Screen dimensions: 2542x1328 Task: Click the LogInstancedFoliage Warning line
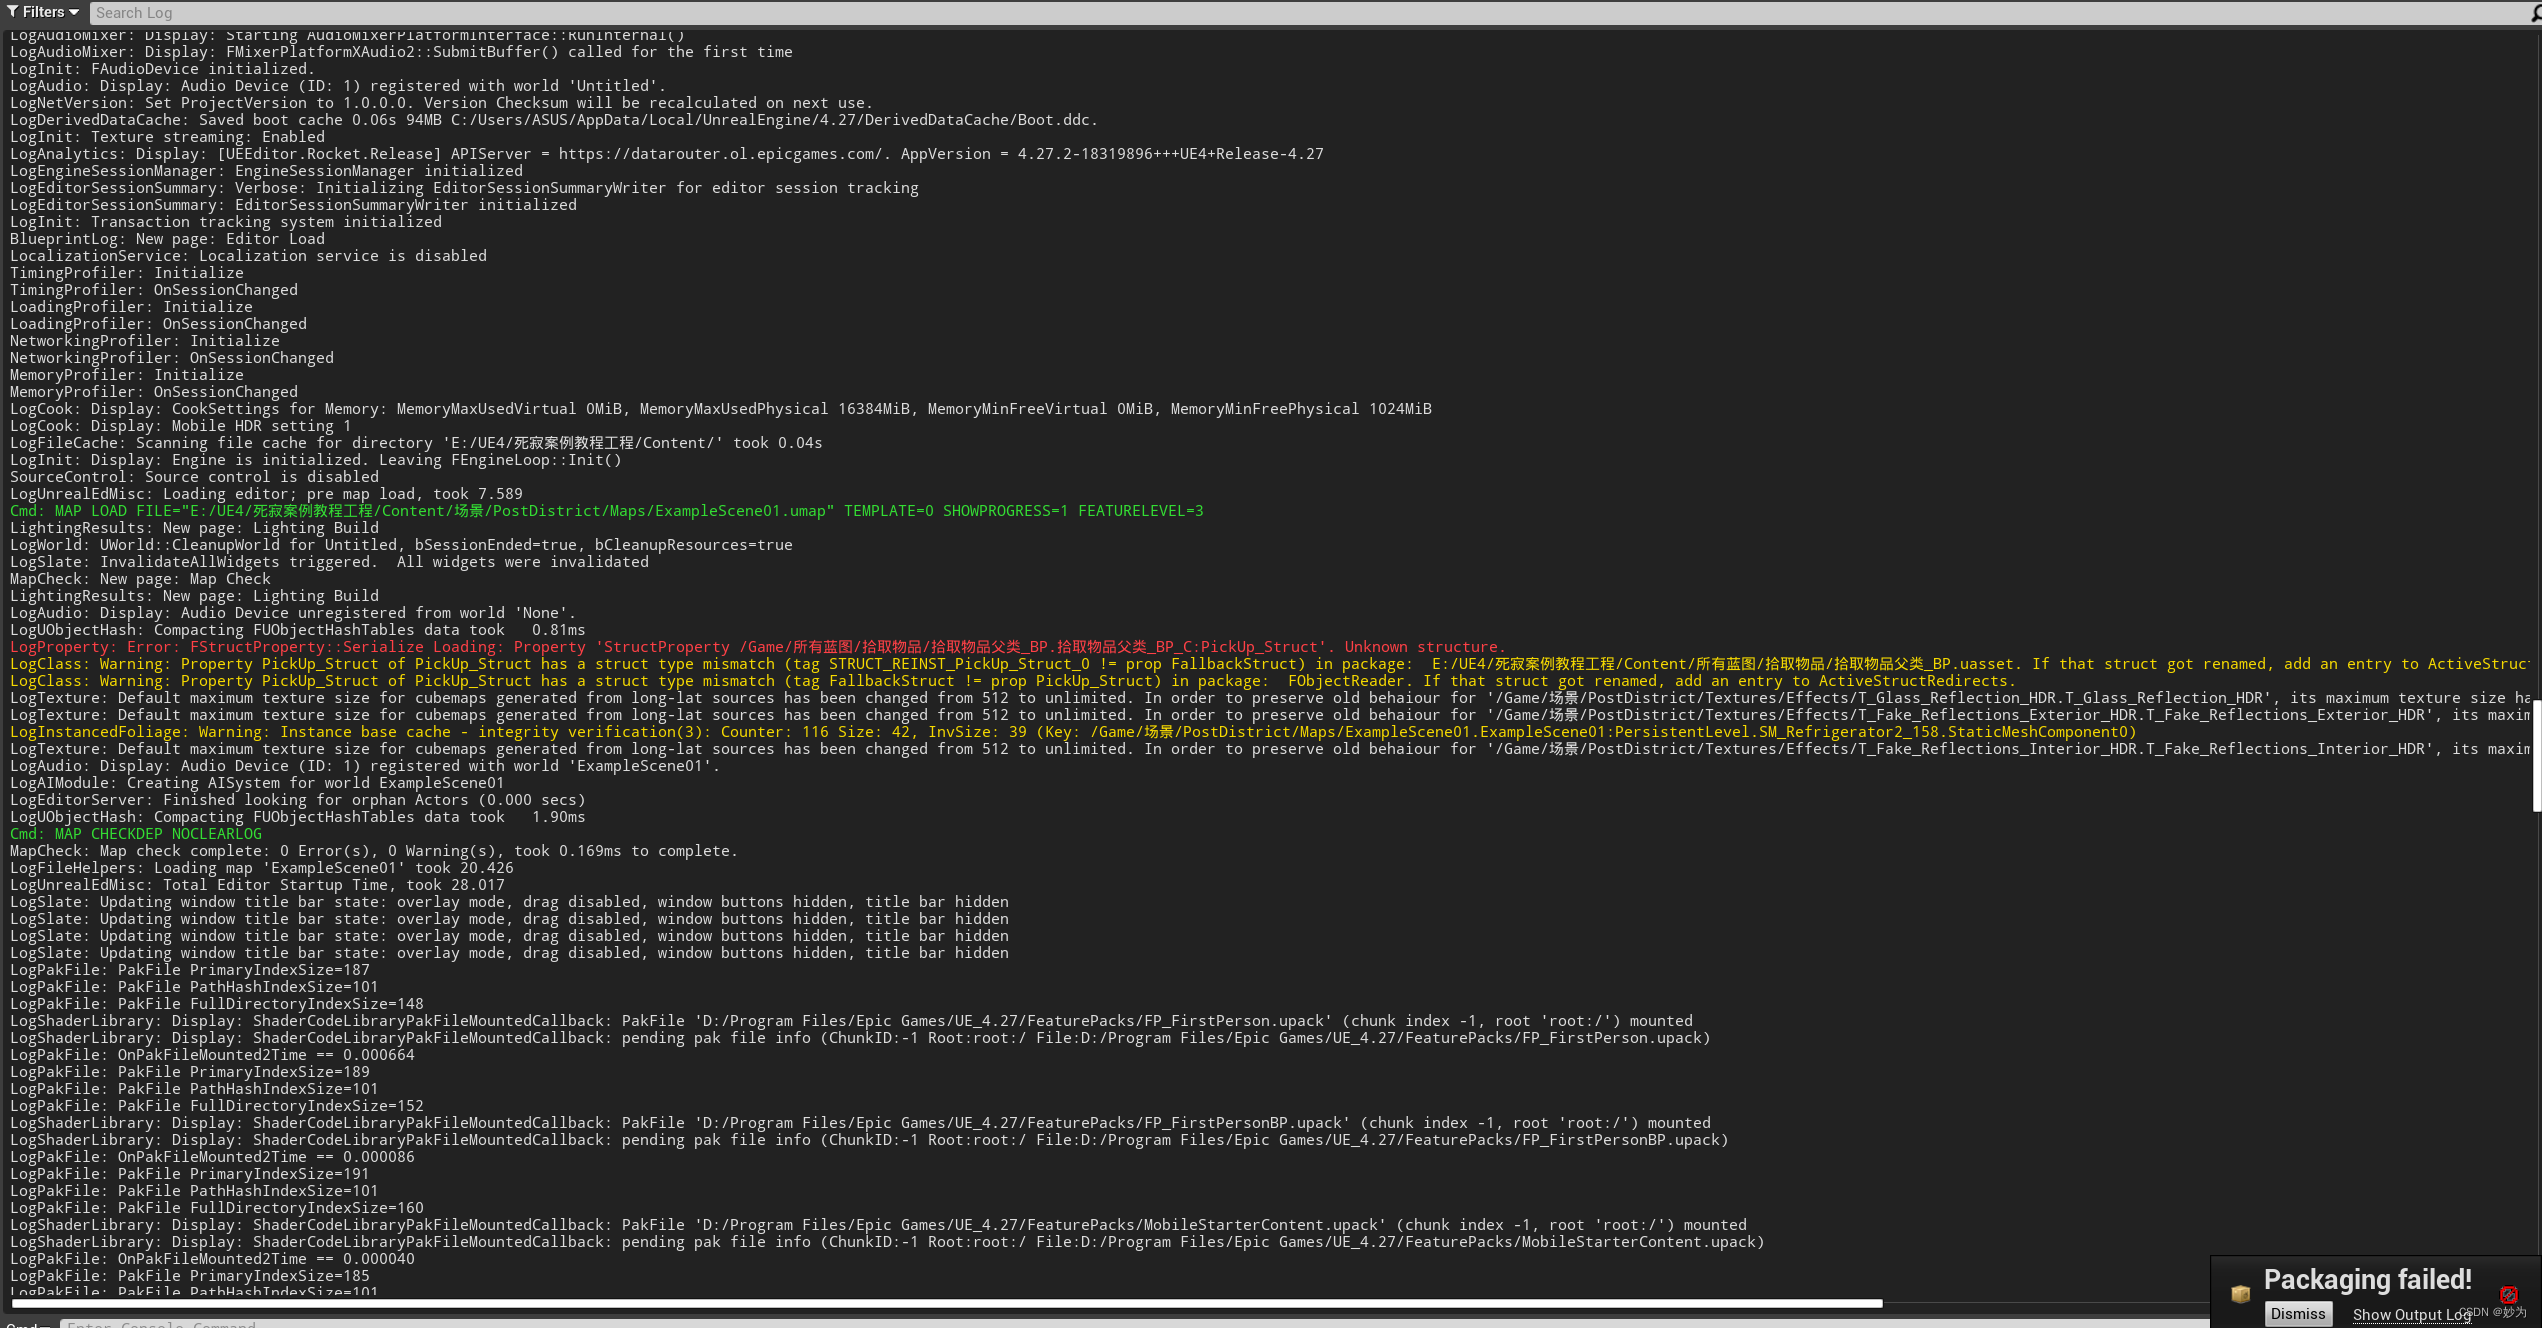pyautogui.click(x=1073, y=732)
